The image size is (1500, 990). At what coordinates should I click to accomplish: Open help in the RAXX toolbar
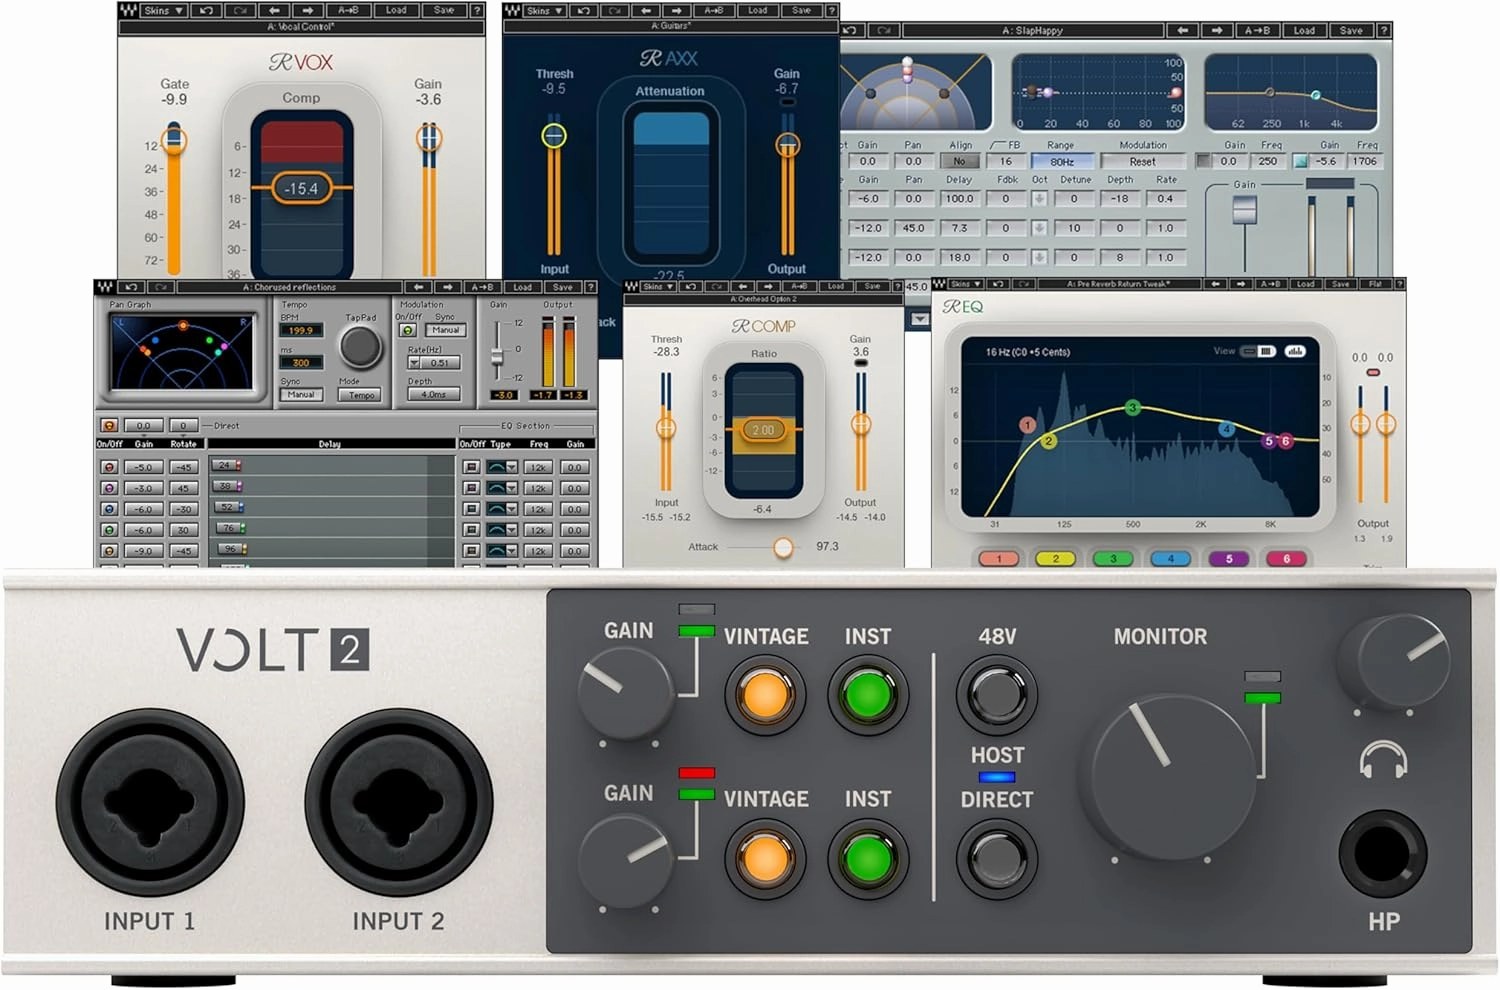831,10
